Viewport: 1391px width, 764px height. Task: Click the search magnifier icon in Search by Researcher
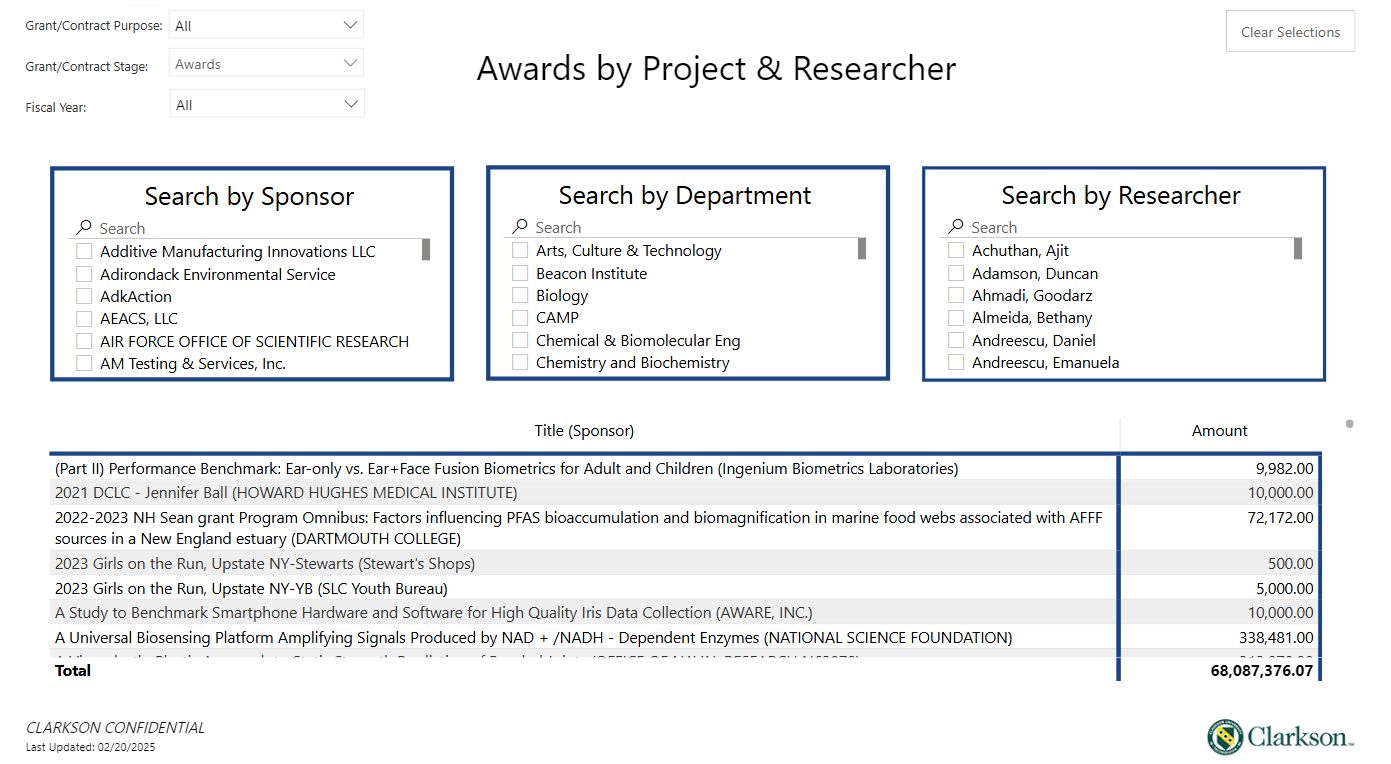click(956, 227)
